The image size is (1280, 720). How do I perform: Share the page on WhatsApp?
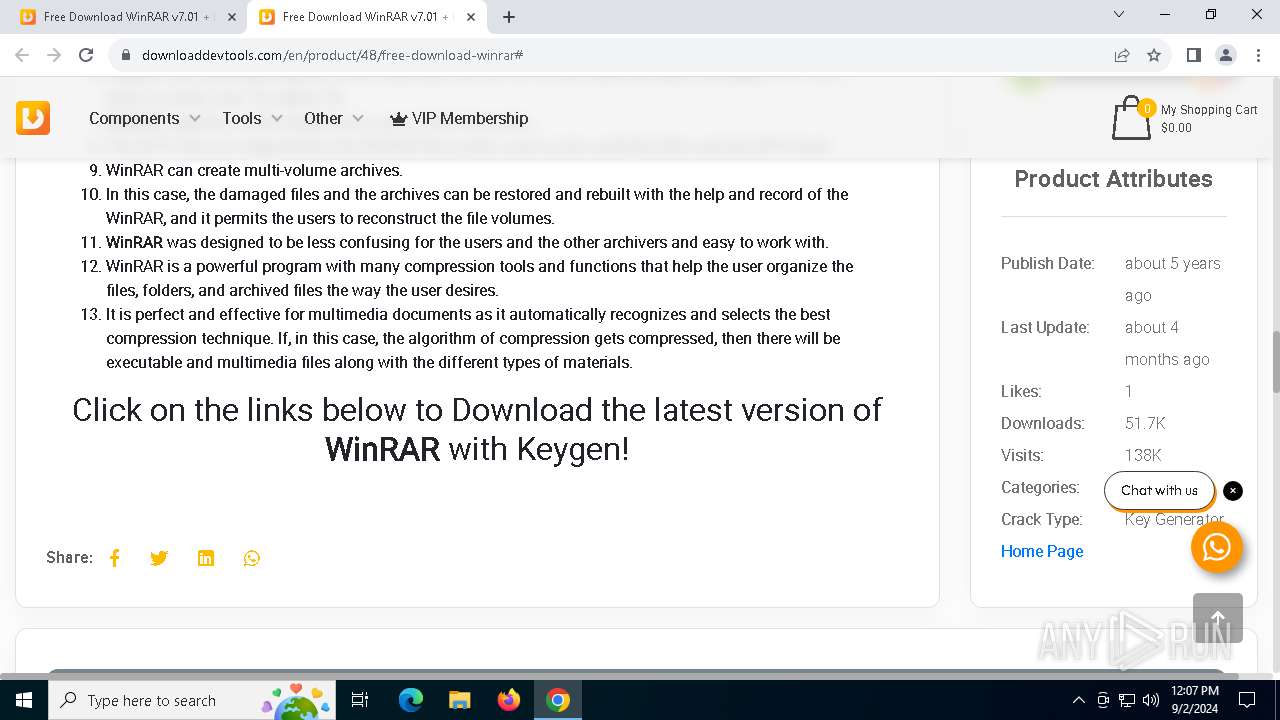pos(252,558)
